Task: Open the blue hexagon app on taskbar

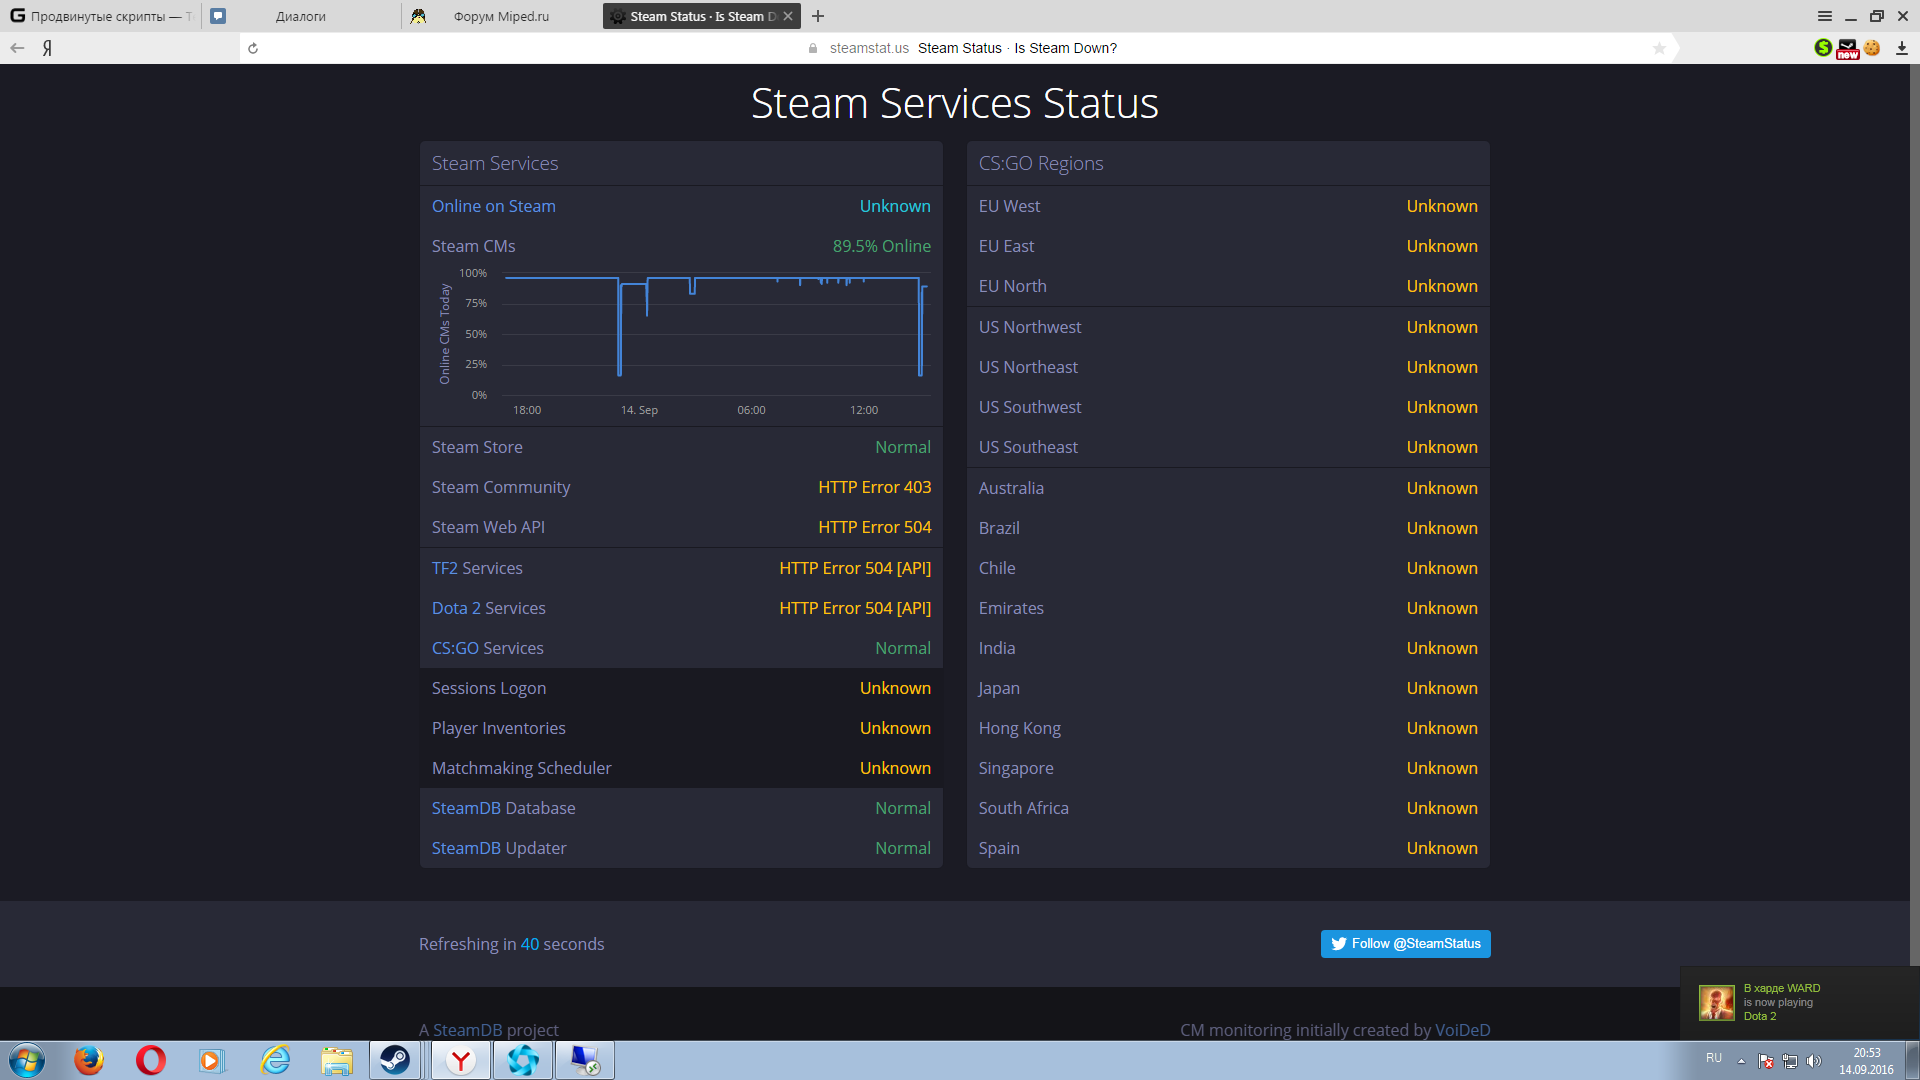Action: point(523,1060)
